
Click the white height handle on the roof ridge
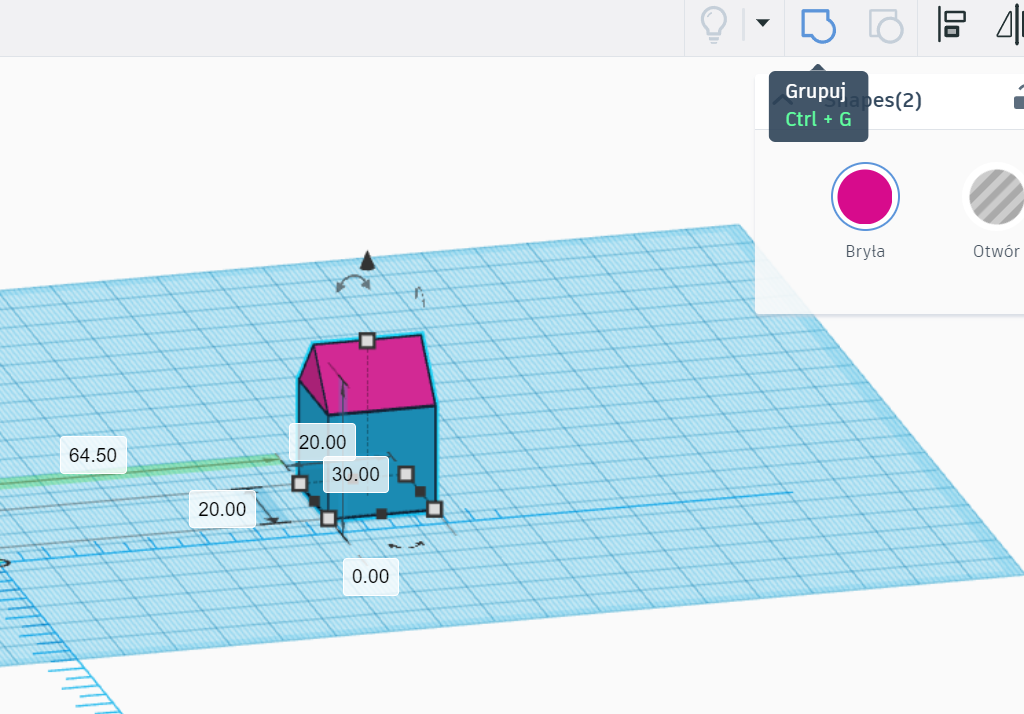point(367,340)
